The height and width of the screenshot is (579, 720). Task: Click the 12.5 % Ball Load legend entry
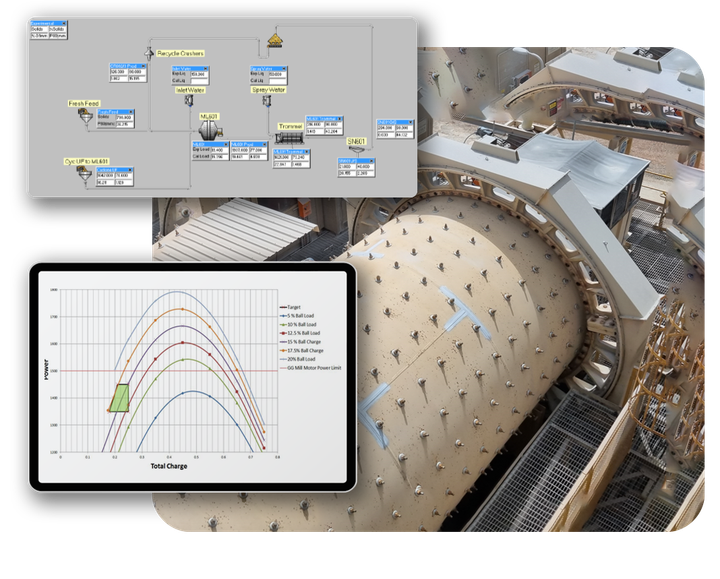[300, 333]
